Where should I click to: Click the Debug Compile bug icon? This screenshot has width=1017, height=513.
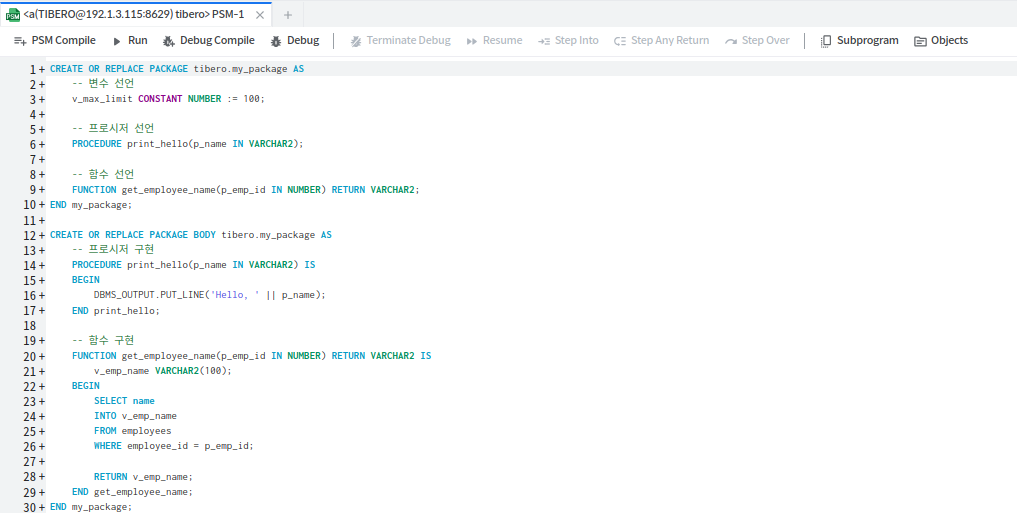point(168,41)
